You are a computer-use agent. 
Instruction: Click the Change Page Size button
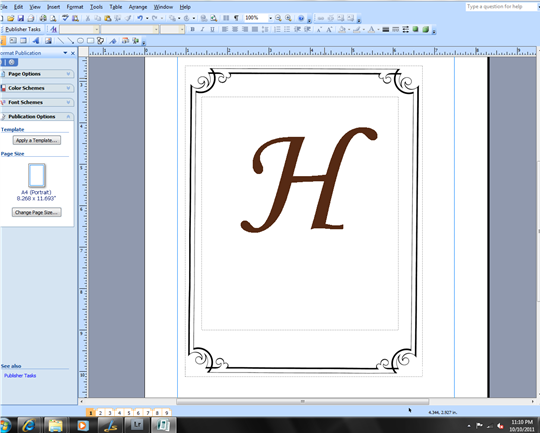(37, 212)
